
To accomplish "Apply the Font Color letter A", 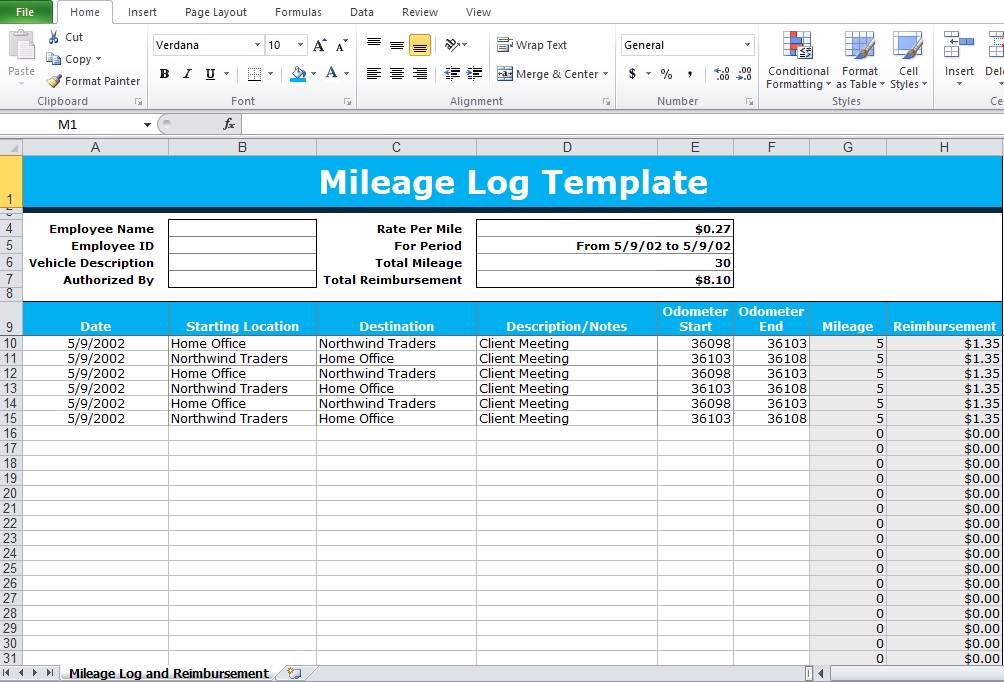I will (331, 73).
